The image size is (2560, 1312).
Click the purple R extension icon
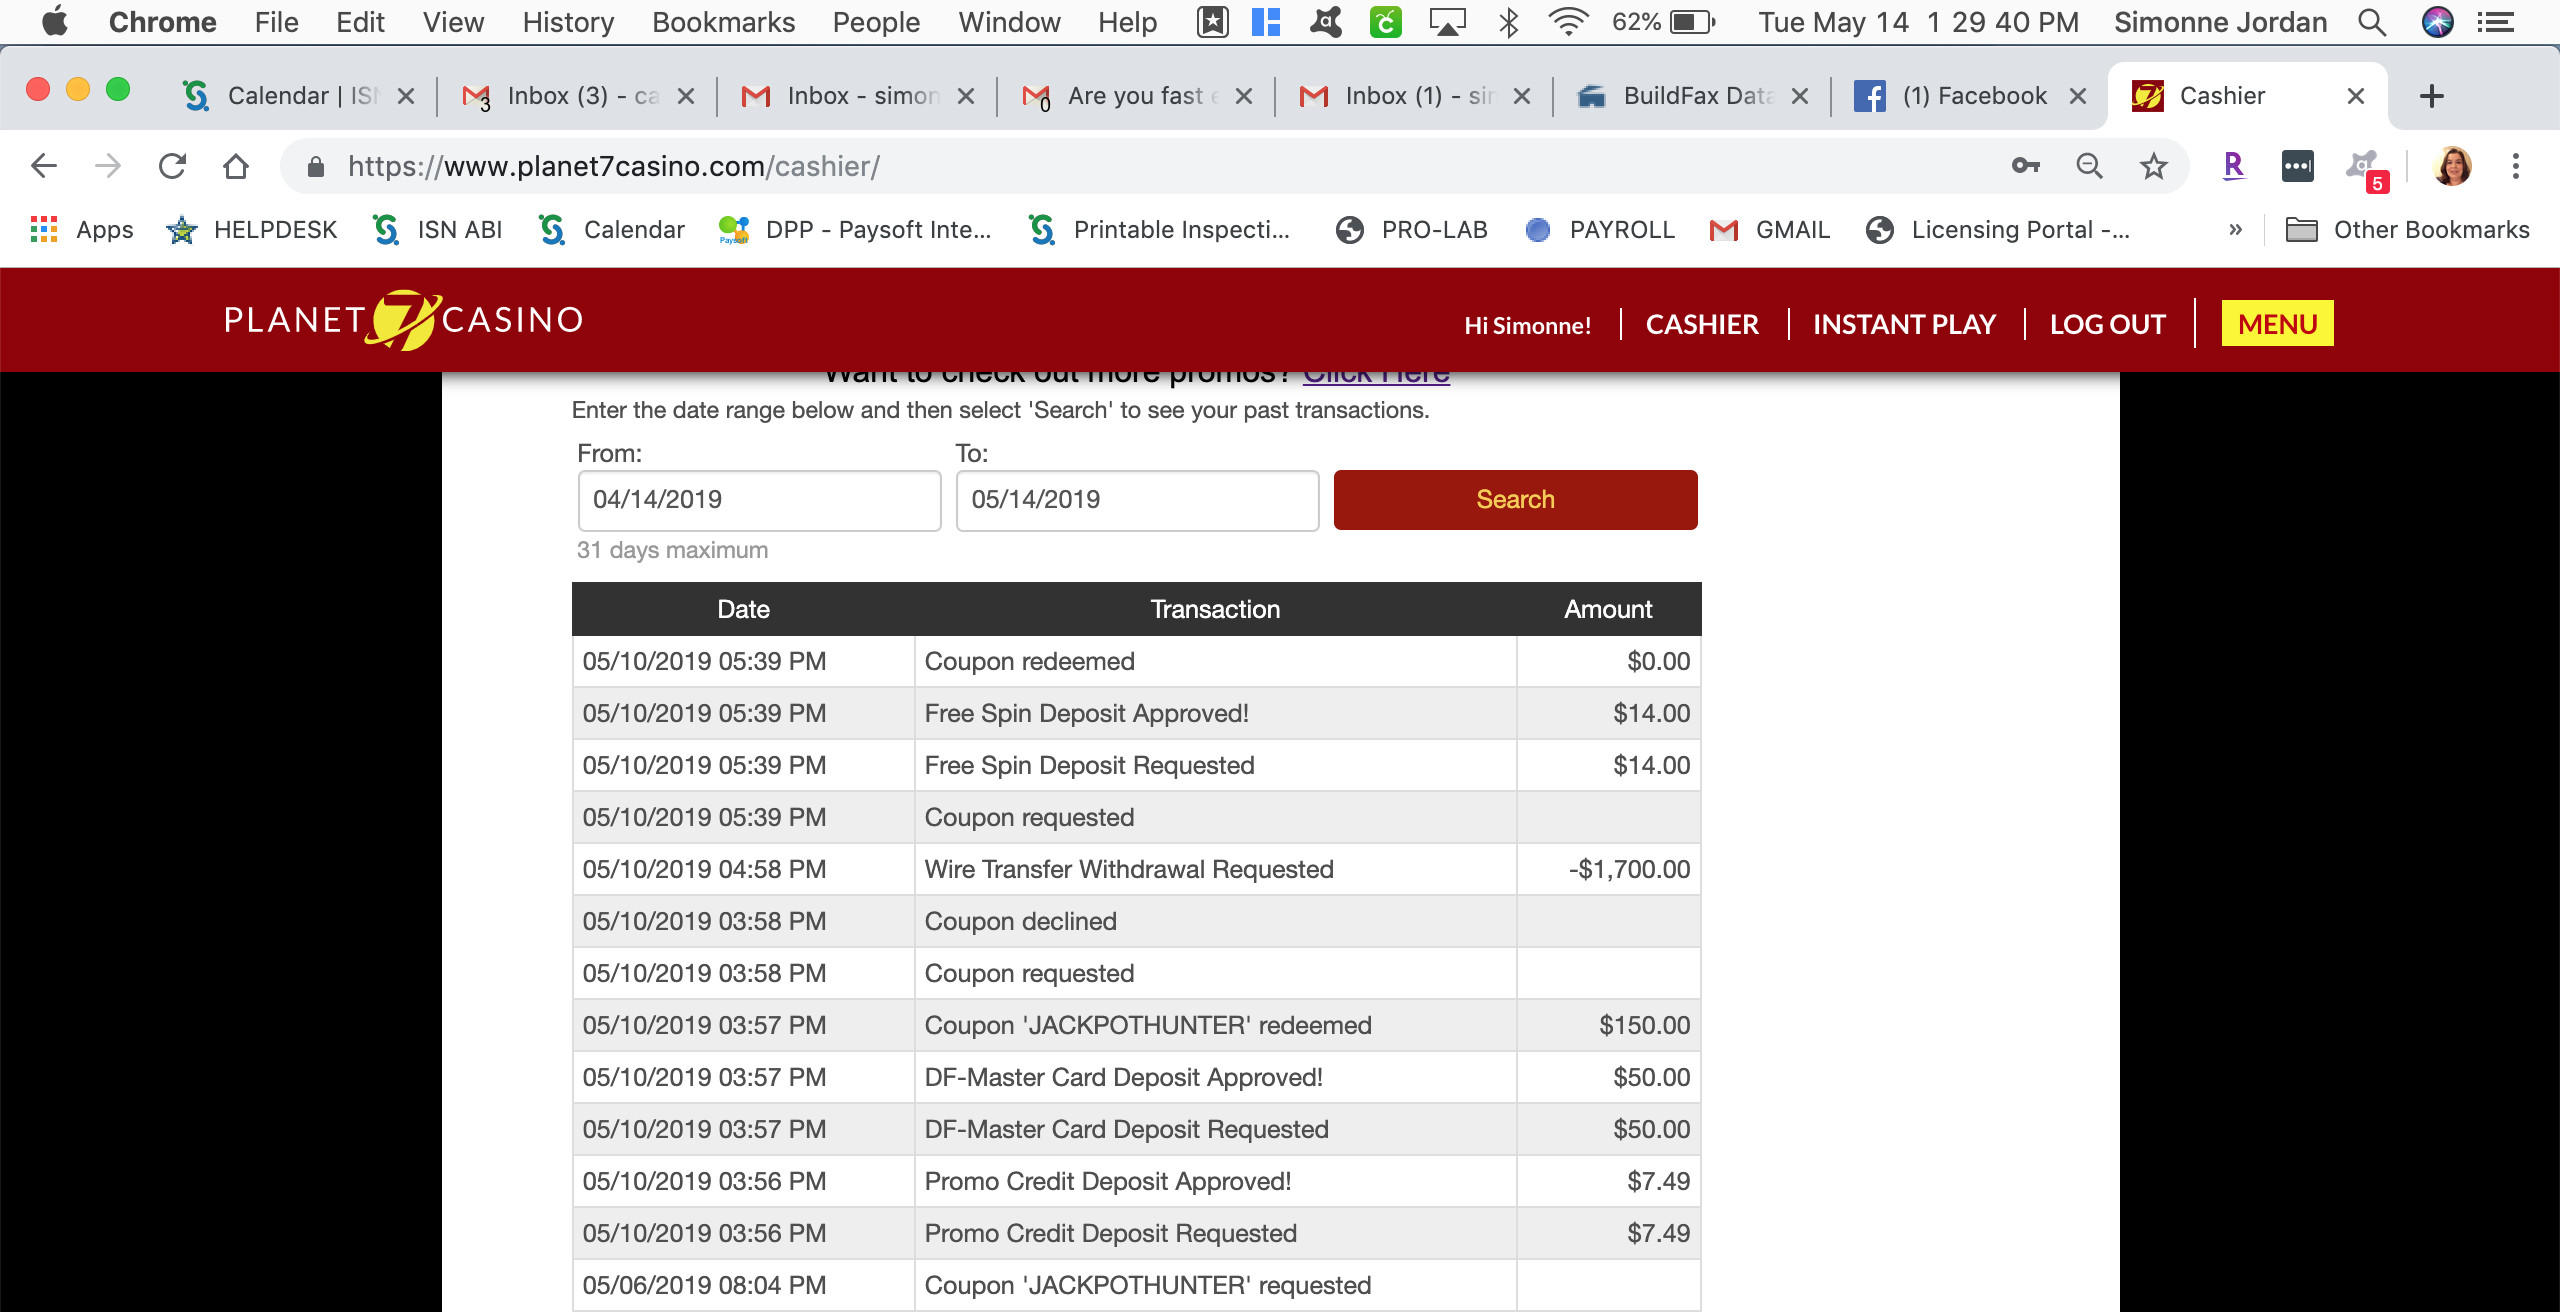(2233, 166)
